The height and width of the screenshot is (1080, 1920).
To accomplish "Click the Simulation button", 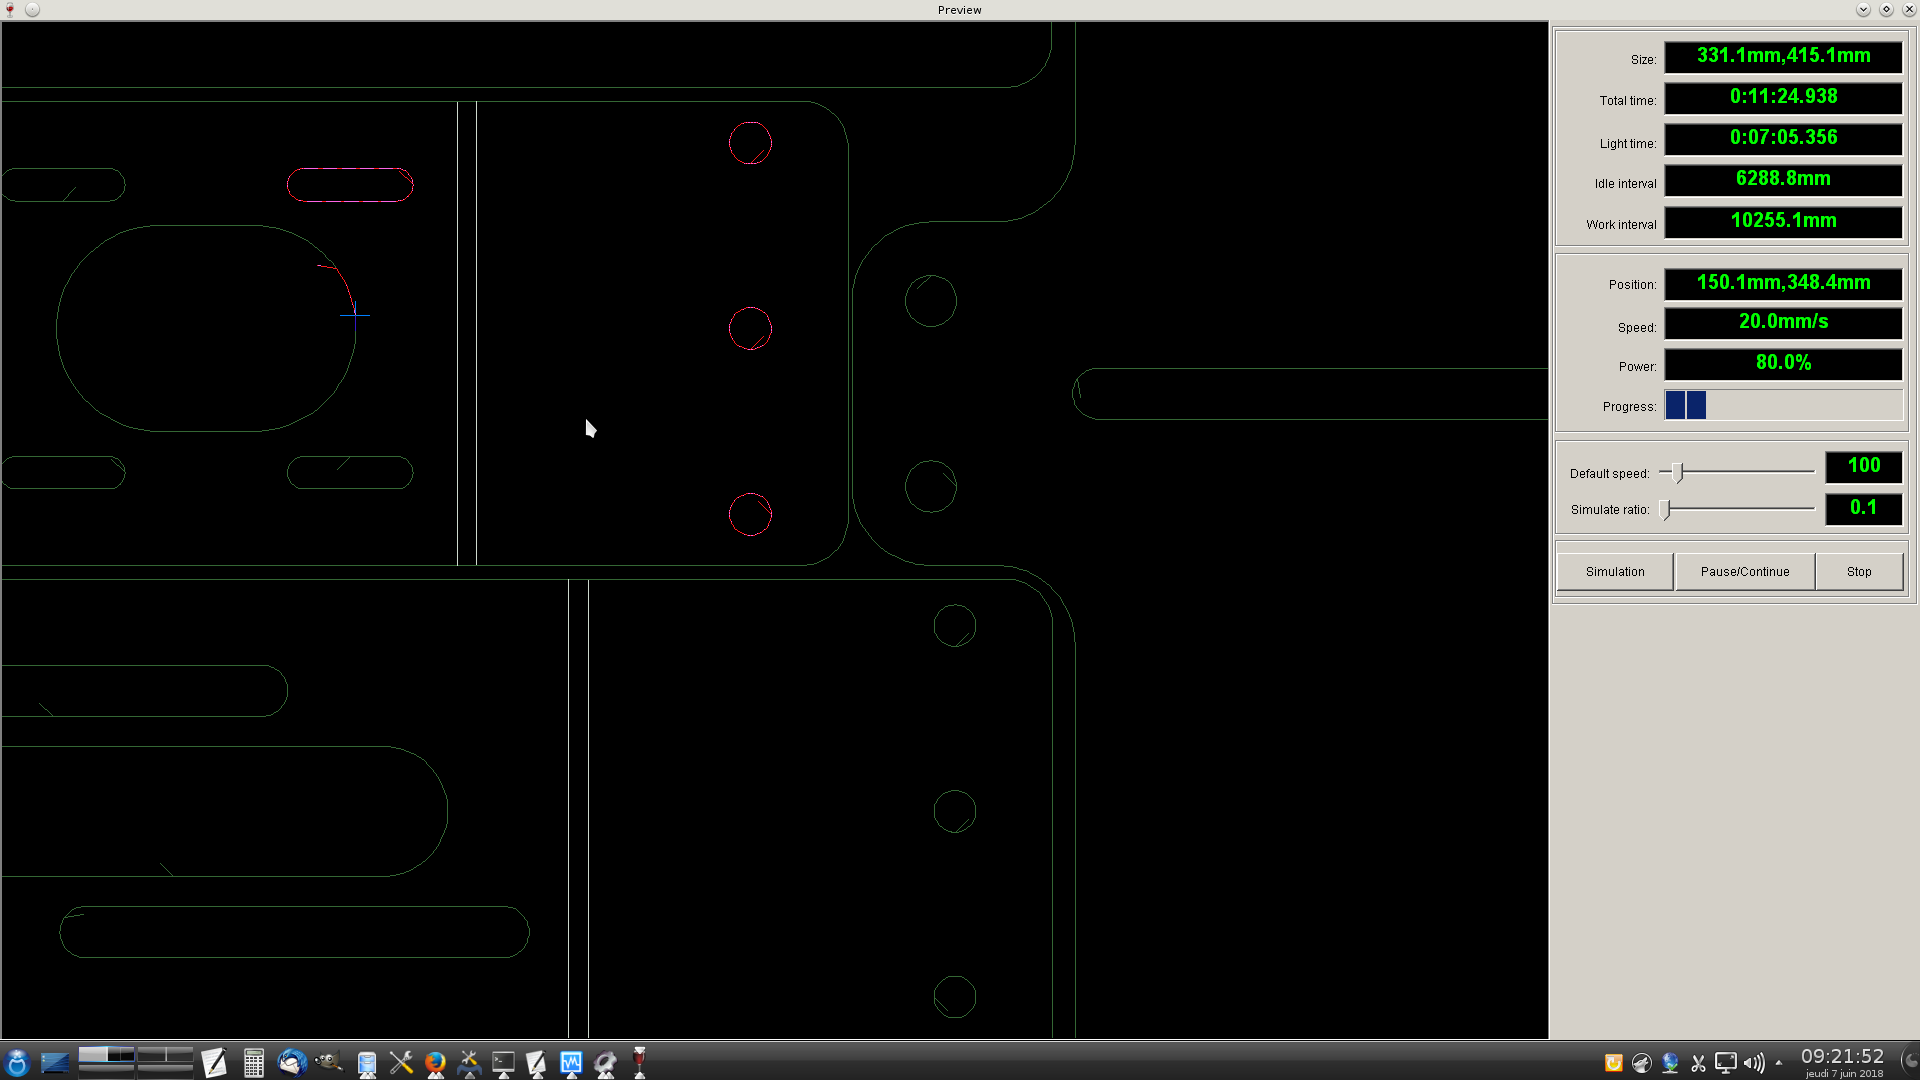I will tap(1614, 572).
